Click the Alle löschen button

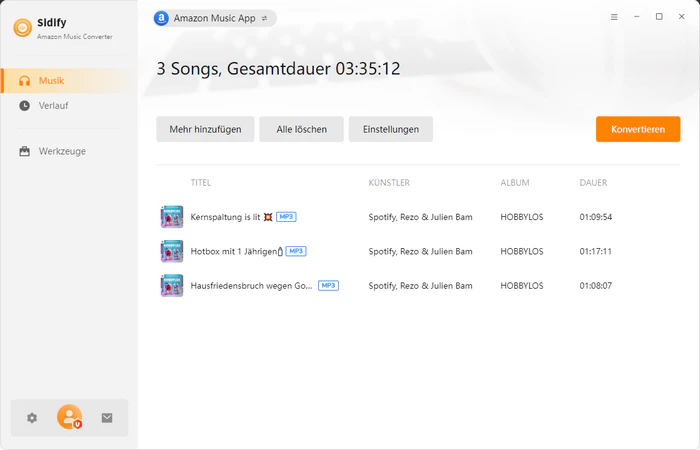pos(301,129)
